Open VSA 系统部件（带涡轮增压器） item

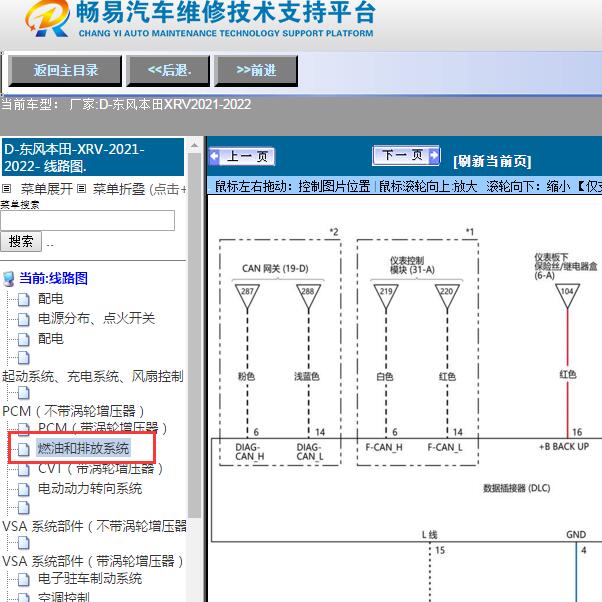click(93, 561)
